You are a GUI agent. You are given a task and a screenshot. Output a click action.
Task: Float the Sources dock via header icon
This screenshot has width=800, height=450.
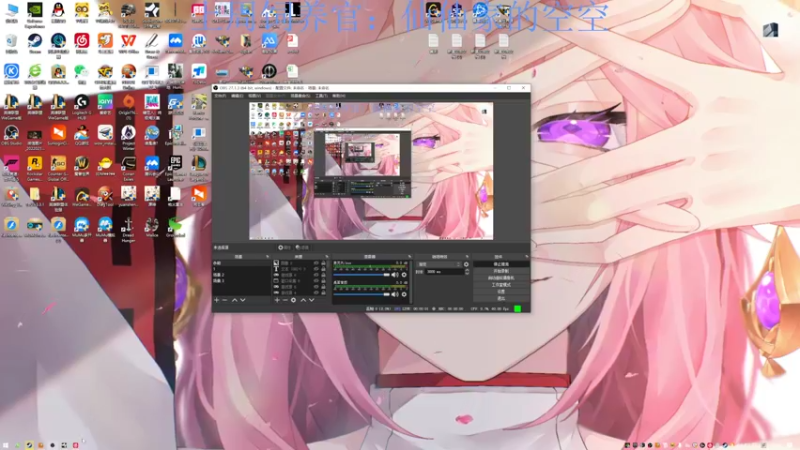[x=327, y=257]
